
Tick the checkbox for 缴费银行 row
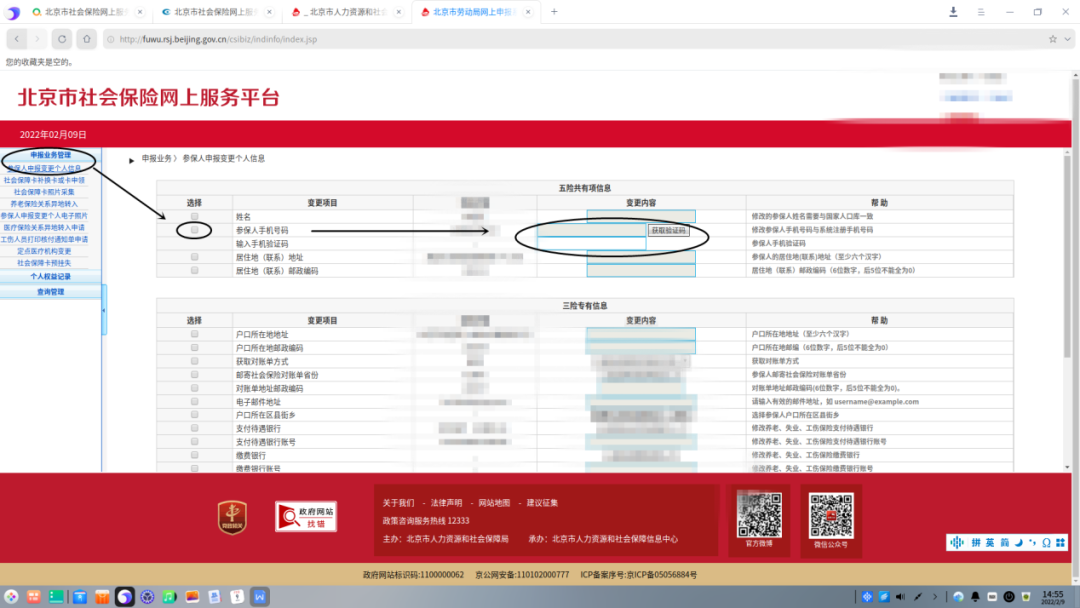click(x=194, y=455)
